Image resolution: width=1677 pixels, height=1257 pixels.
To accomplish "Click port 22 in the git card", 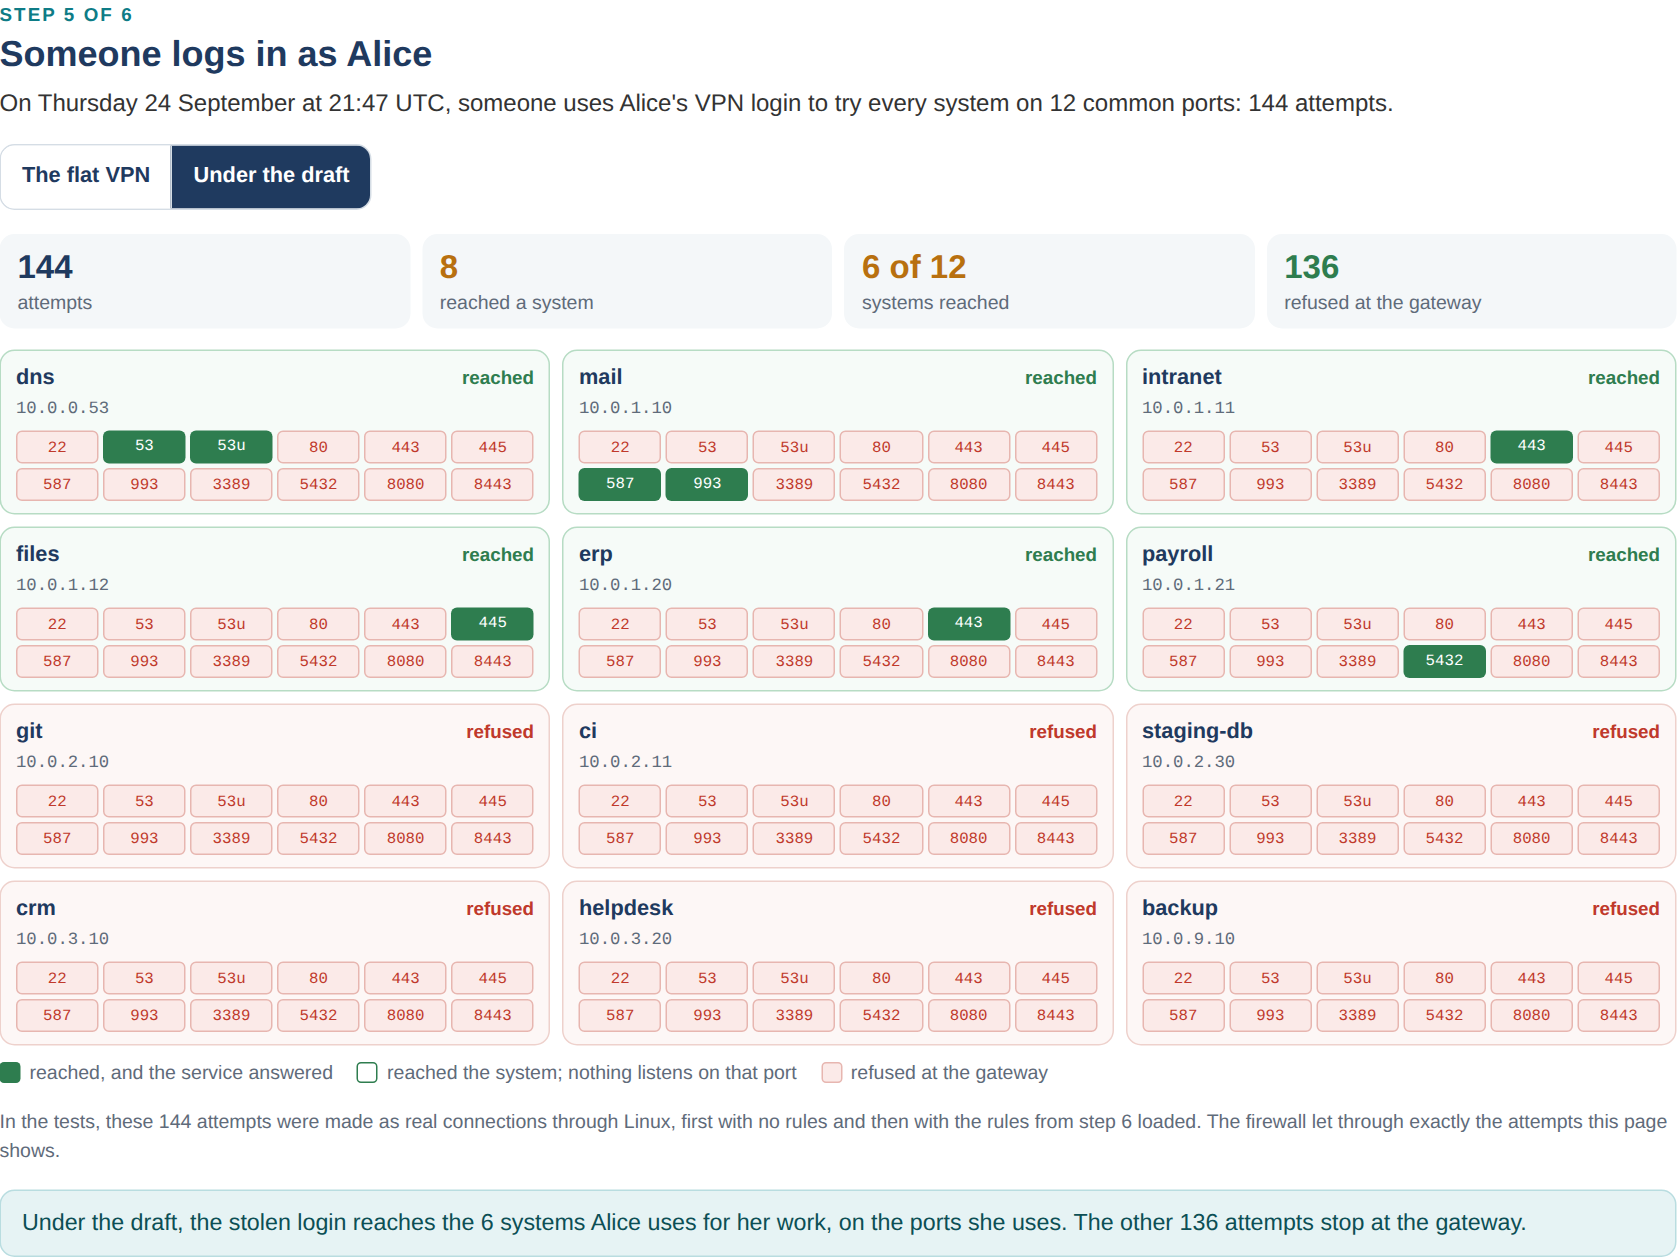I will click(x=57, y=801).
